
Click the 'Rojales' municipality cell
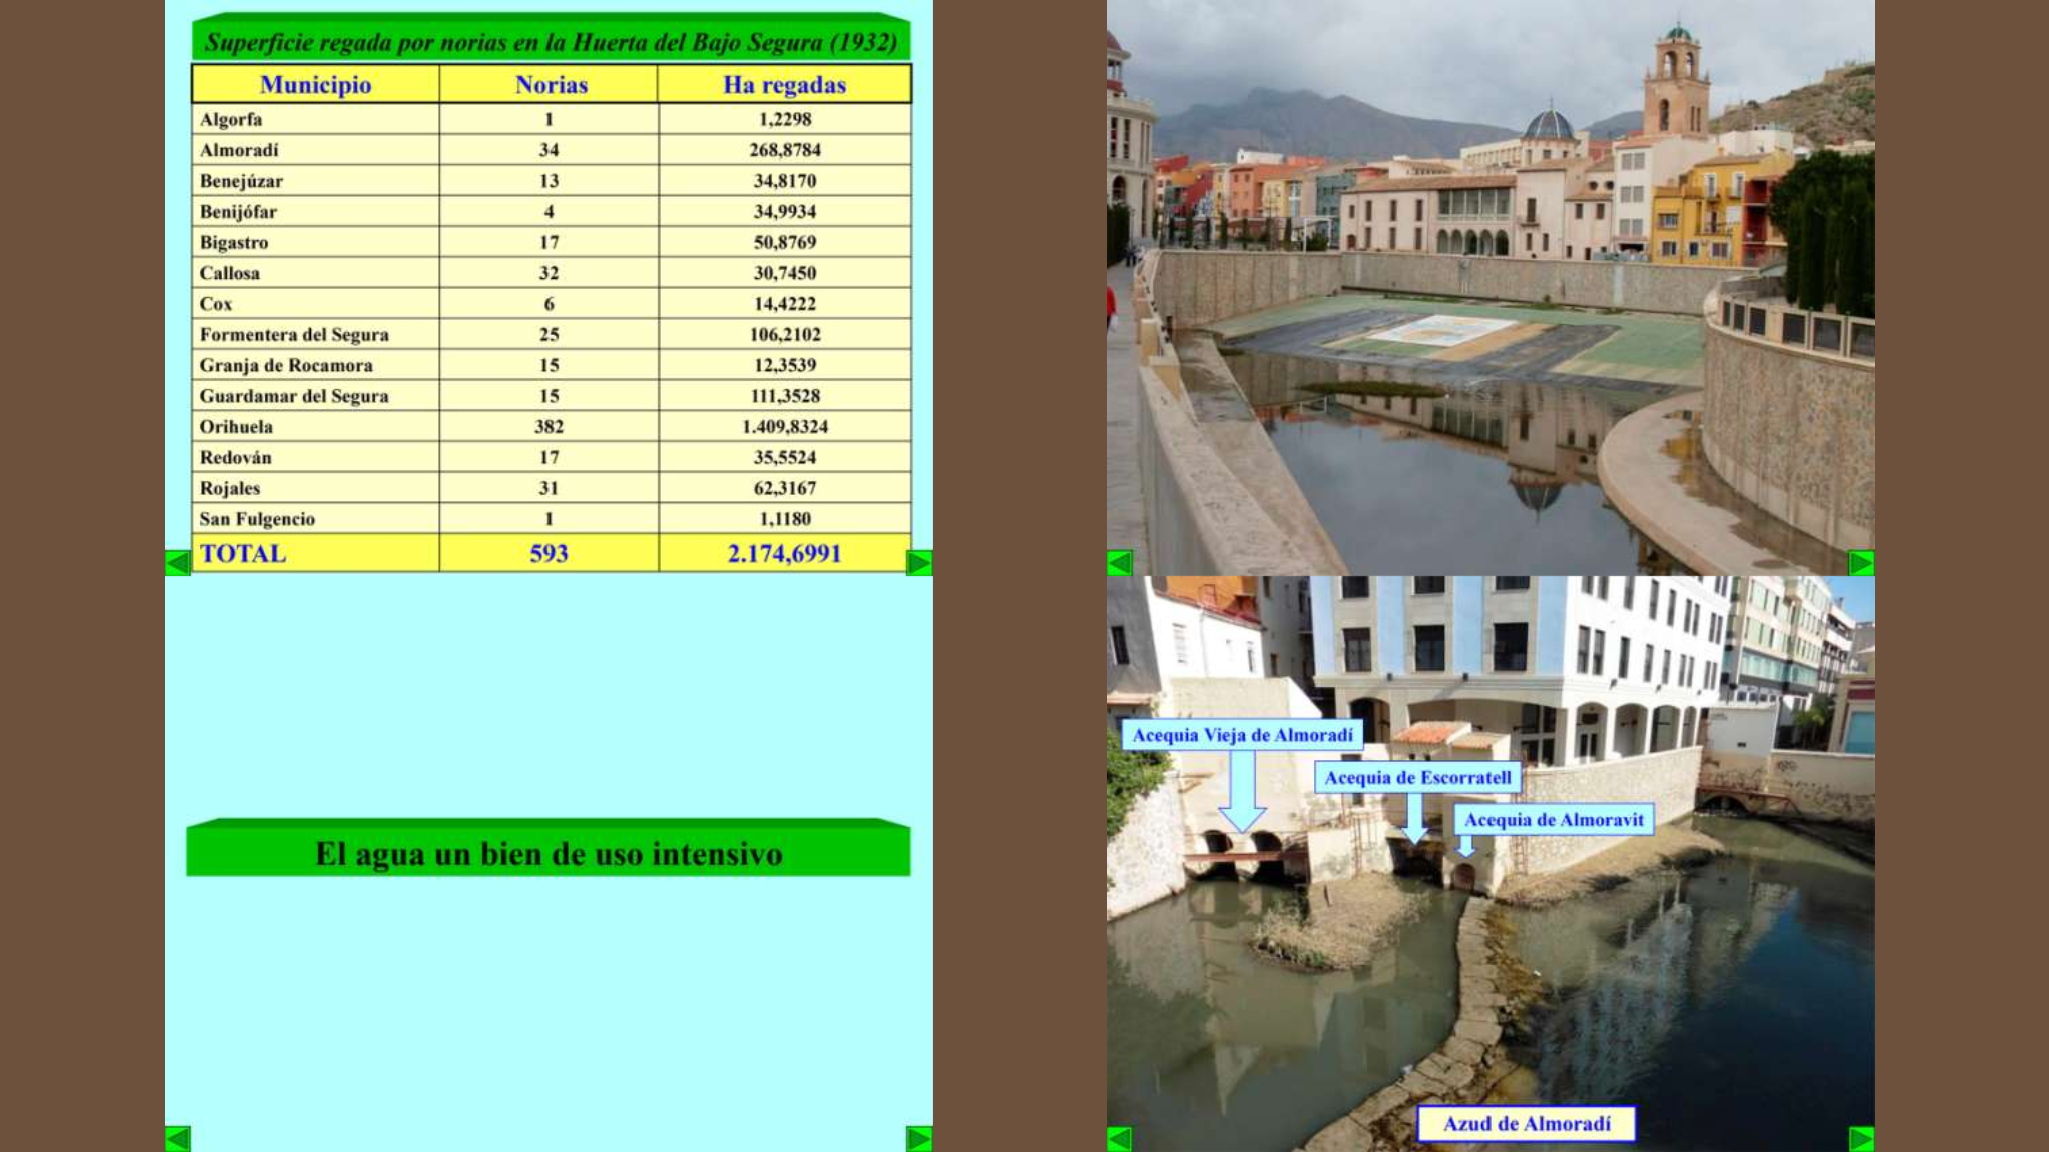(x=315, y=488)
